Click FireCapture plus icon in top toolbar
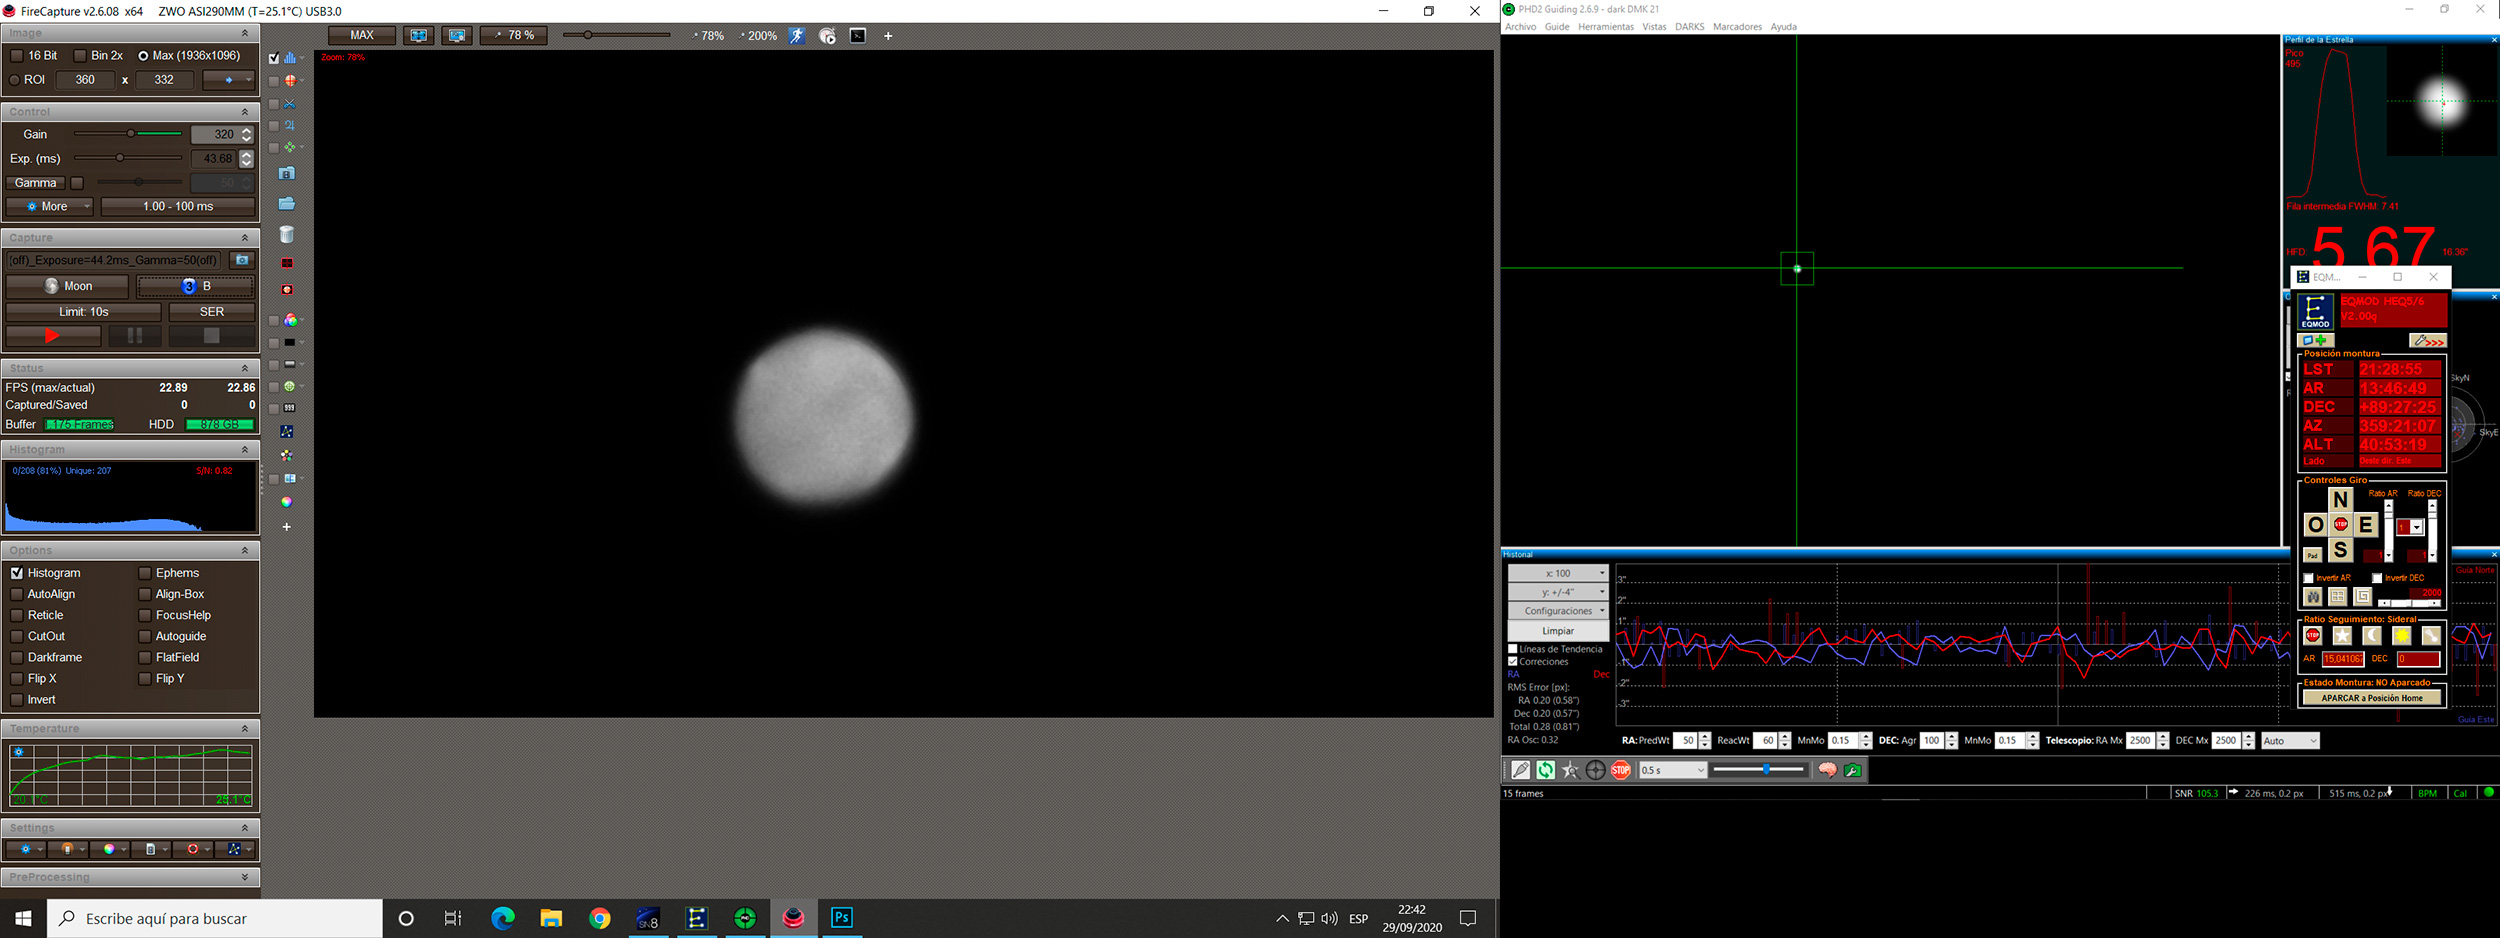The image size is (2500, 938). (888, 36)
